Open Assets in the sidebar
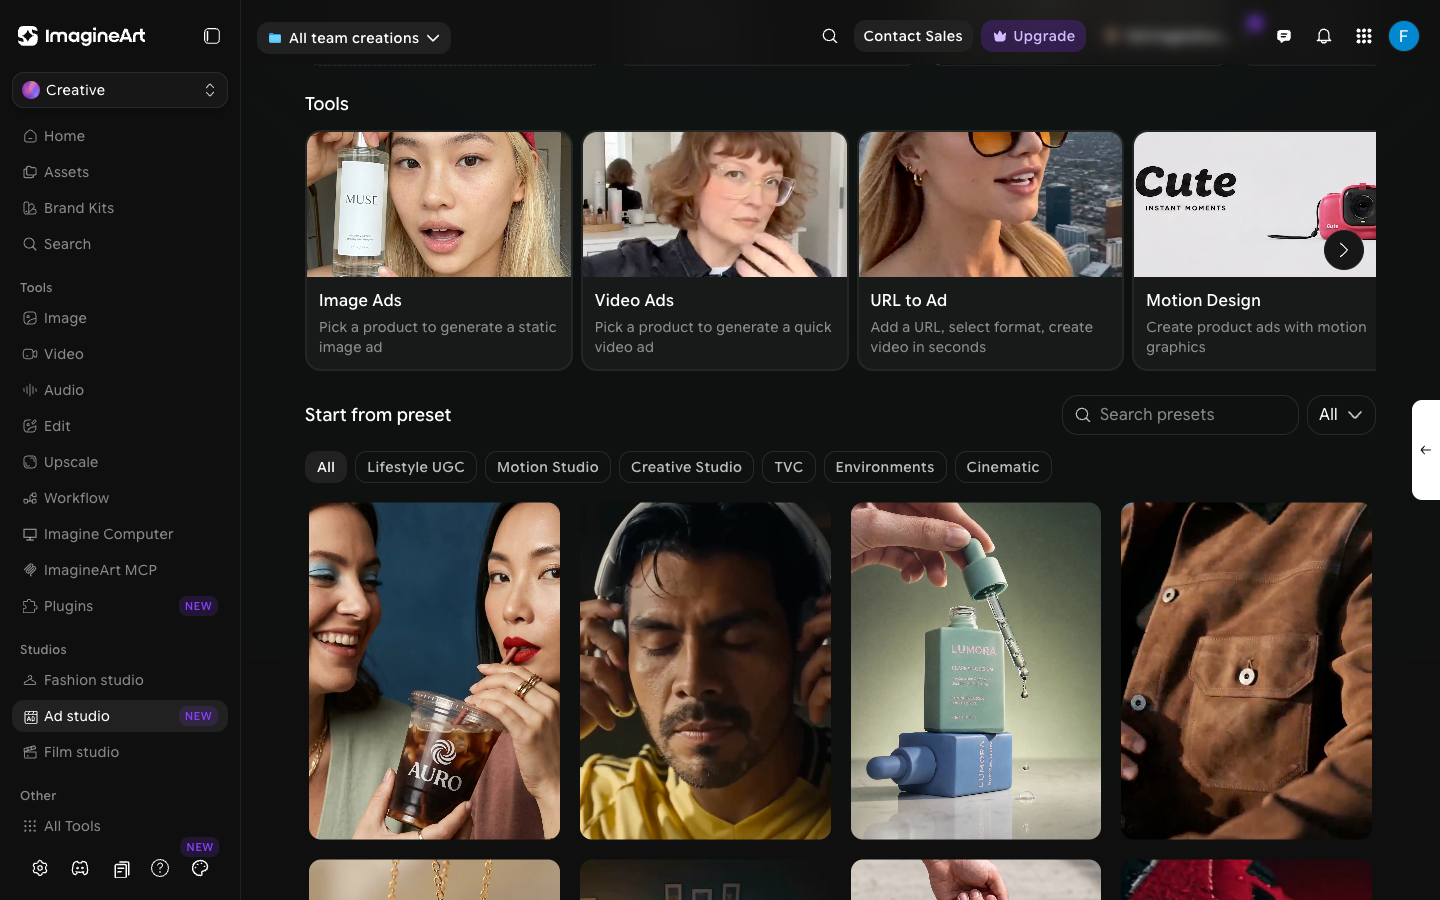 120,172
